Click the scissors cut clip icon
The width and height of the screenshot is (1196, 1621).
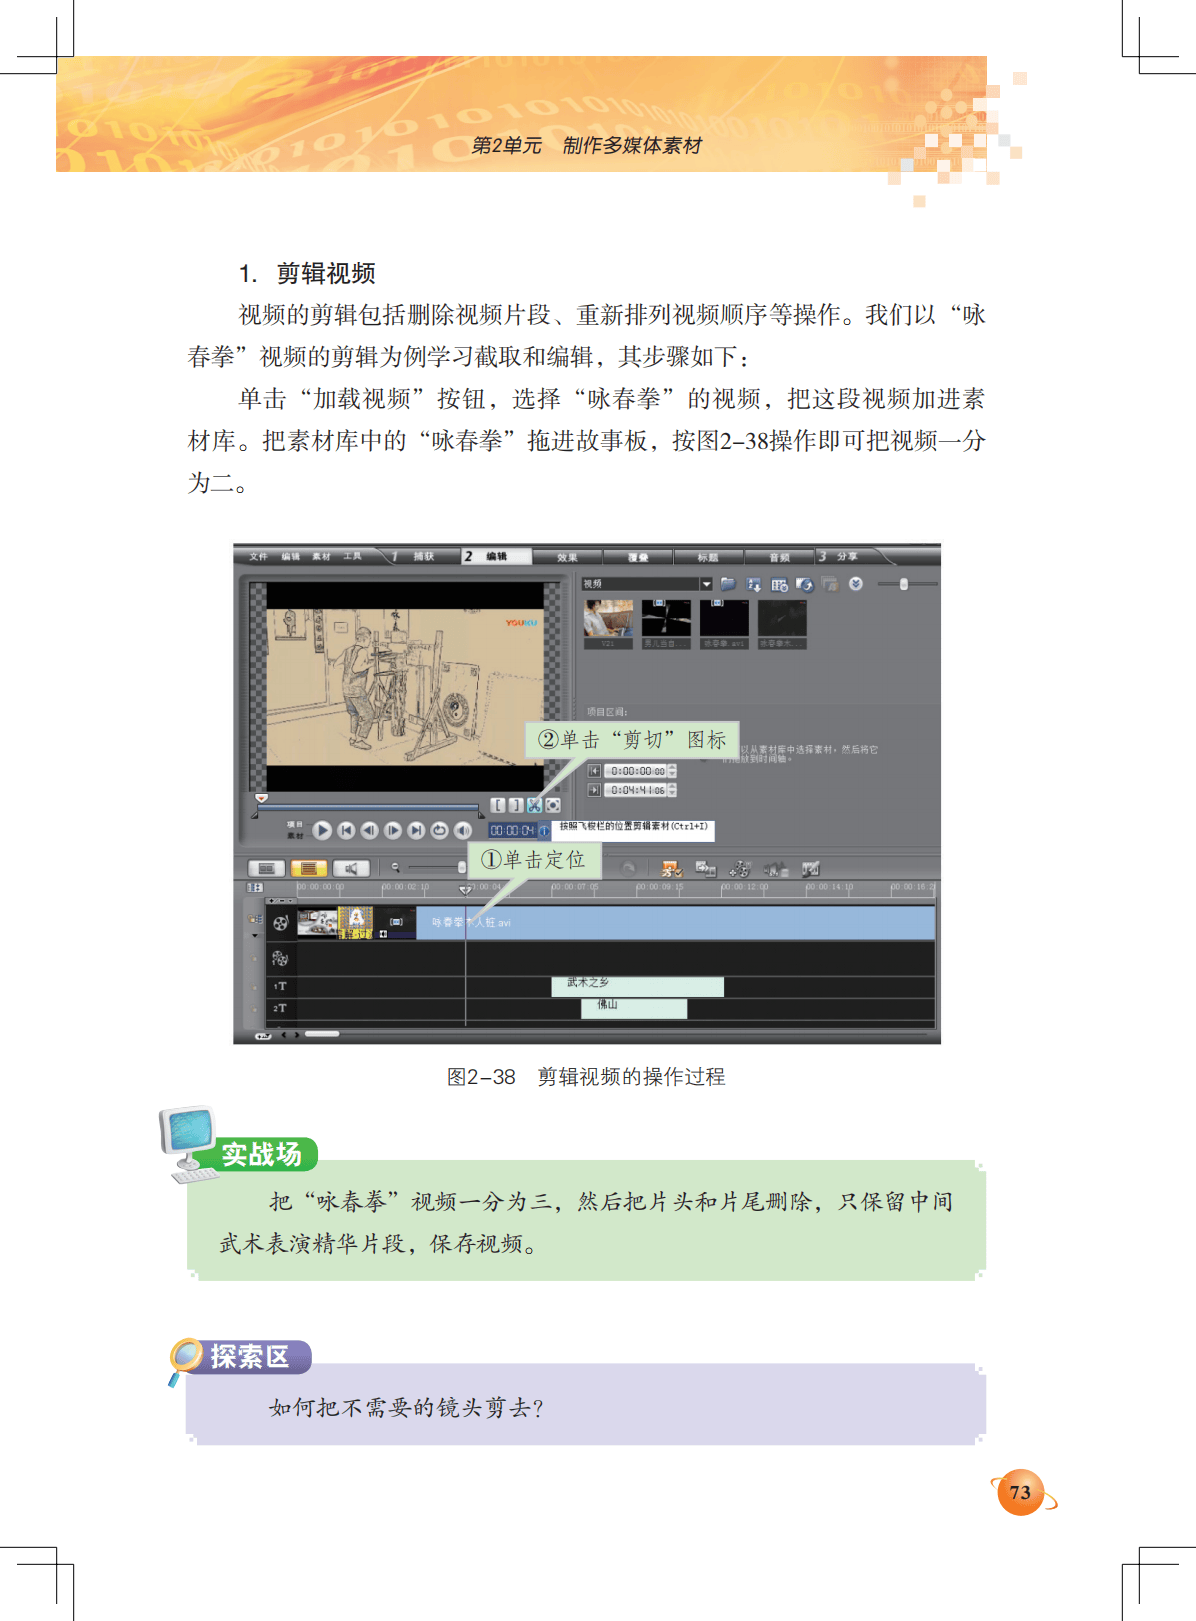[534, 805]
